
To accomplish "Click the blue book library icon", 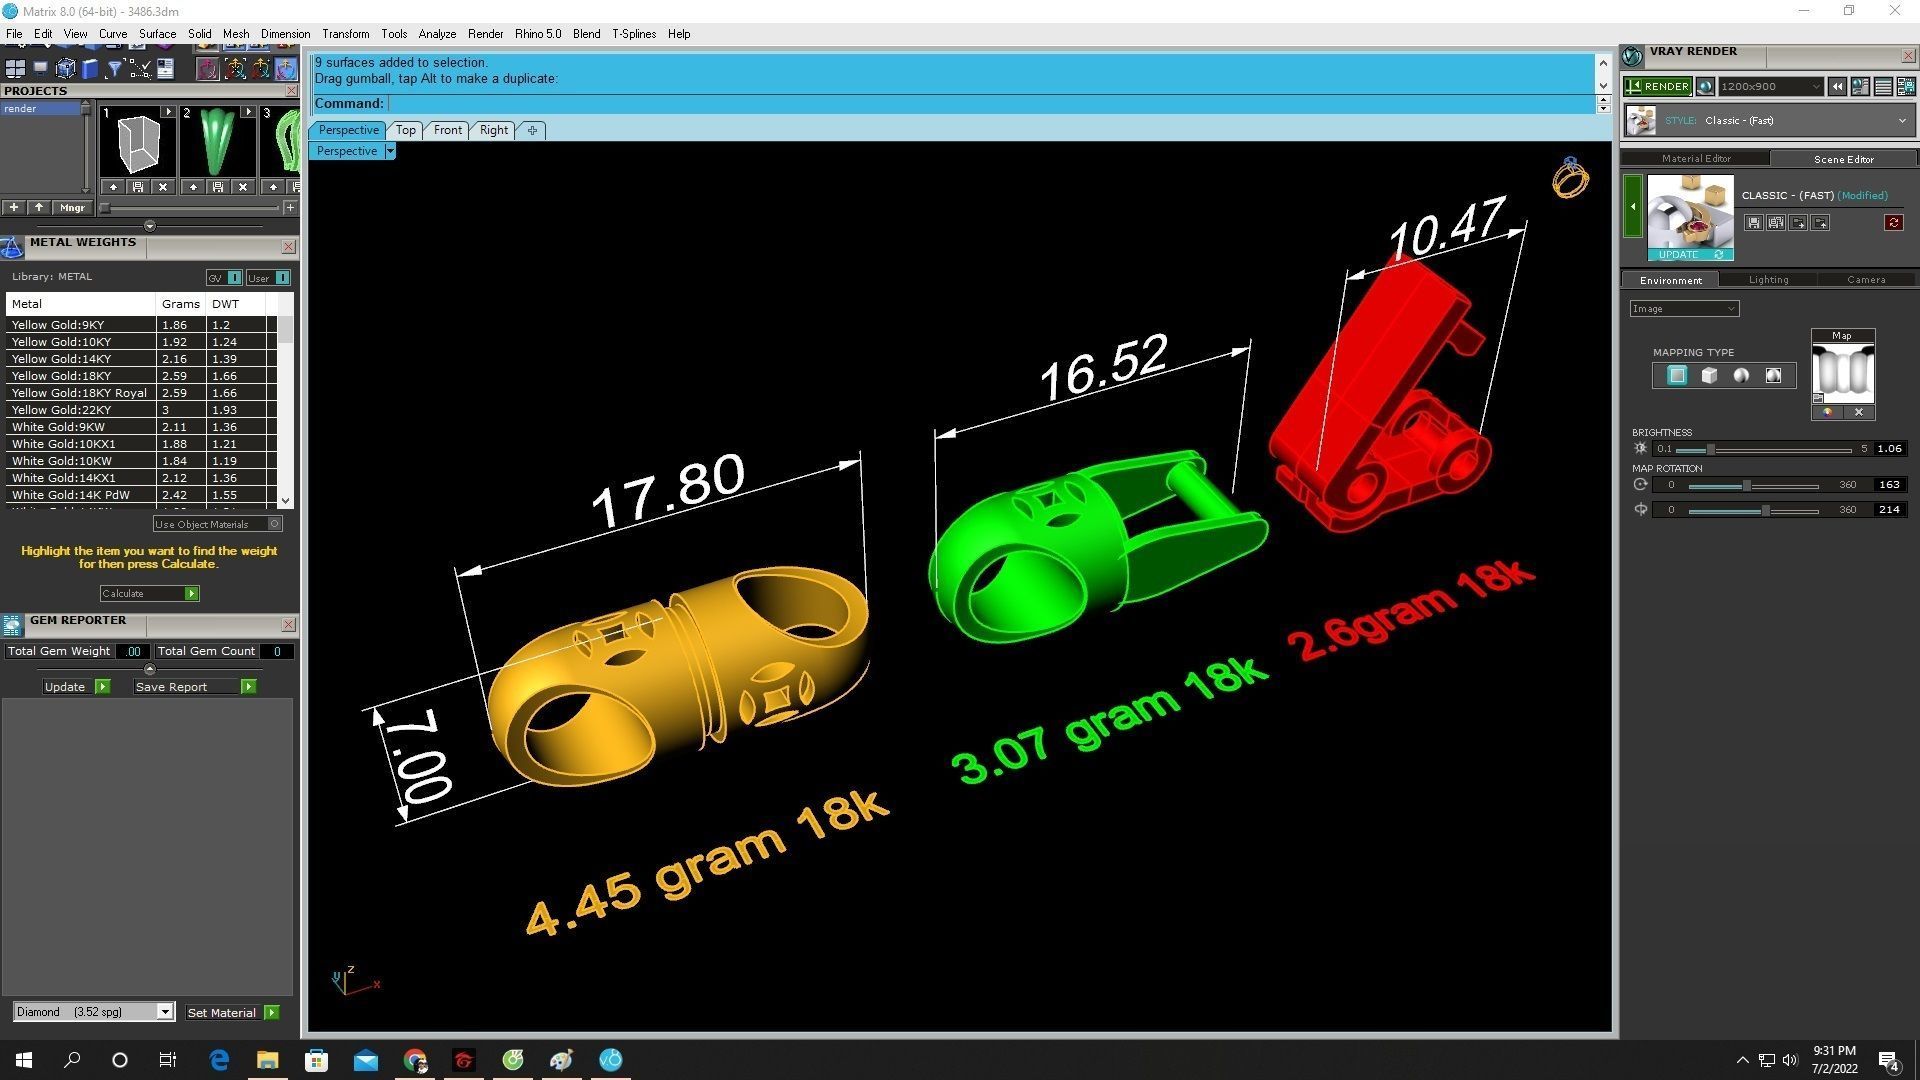I will [90, 69].
